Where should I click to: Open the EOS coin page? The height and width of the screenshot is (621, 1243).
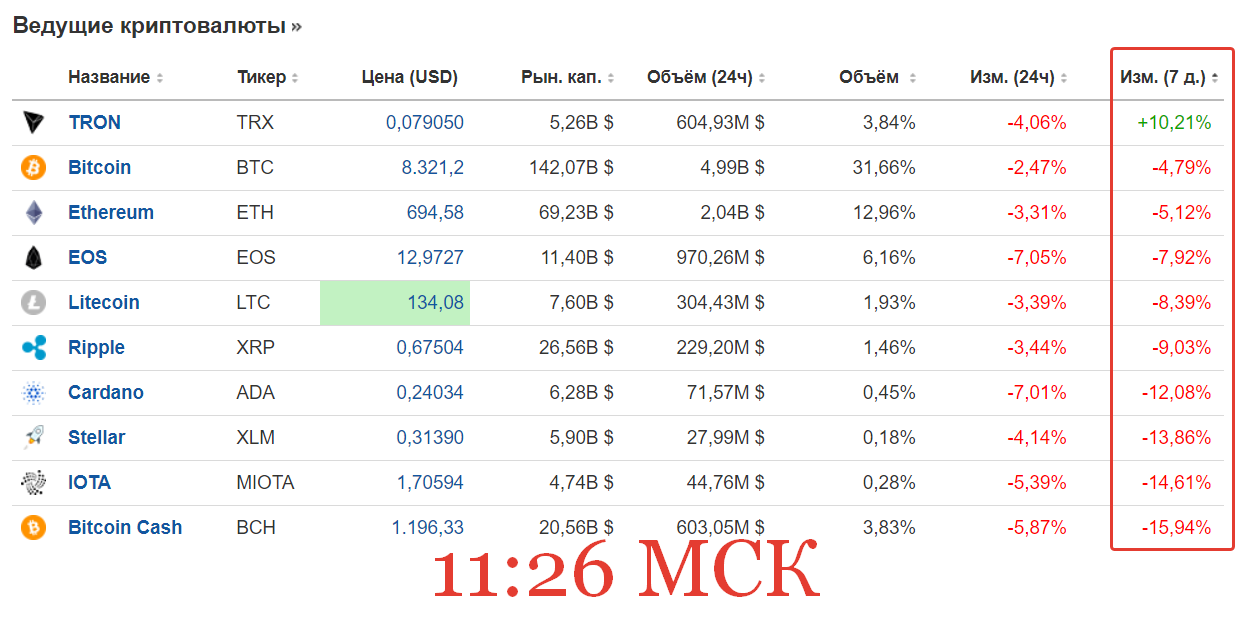point(87,258)
